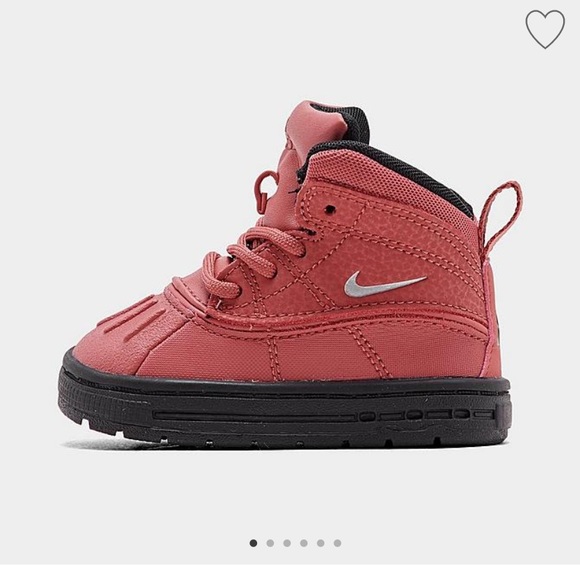Go to the second image dot
Image resolution: width=580 pixels, height=580 pixels.
[x=270, y=543]
